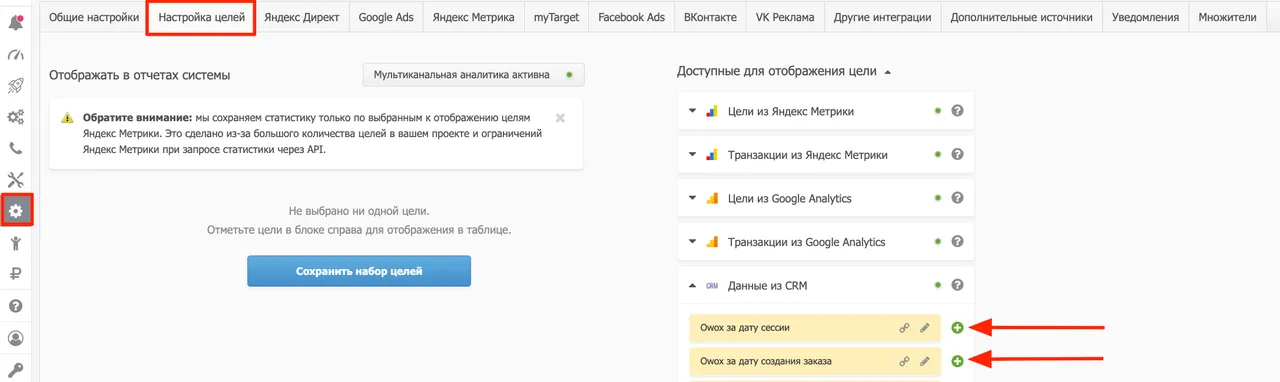1280x382 pixels.
Task: Open rocket icon in sidebar
Action: [16, 85]
